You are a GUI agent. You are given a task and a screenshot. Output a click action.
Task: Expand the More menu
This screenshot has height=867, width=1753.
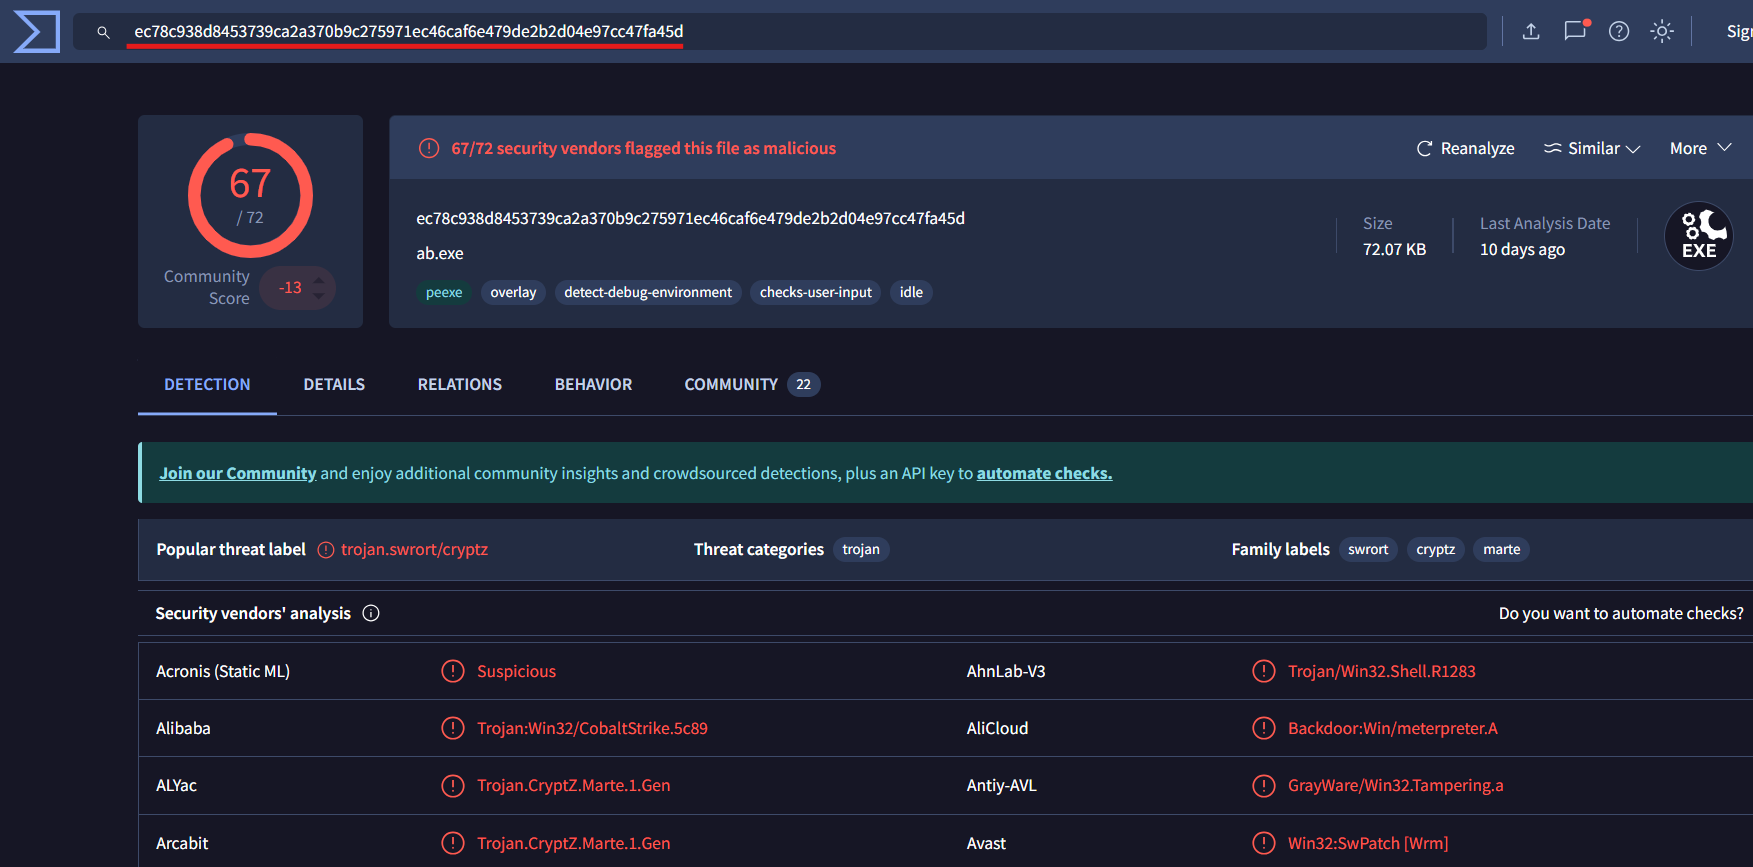pyautogui.click(x=1700, y=148)
